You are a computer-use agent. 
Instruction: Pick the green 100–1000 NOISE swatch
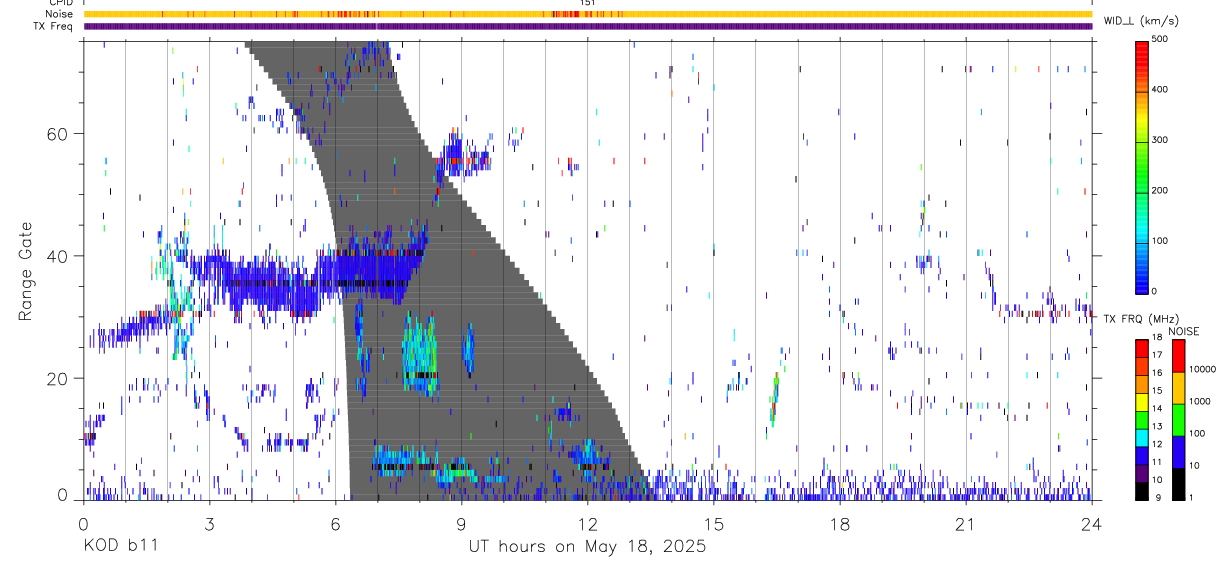point(1177,419)
